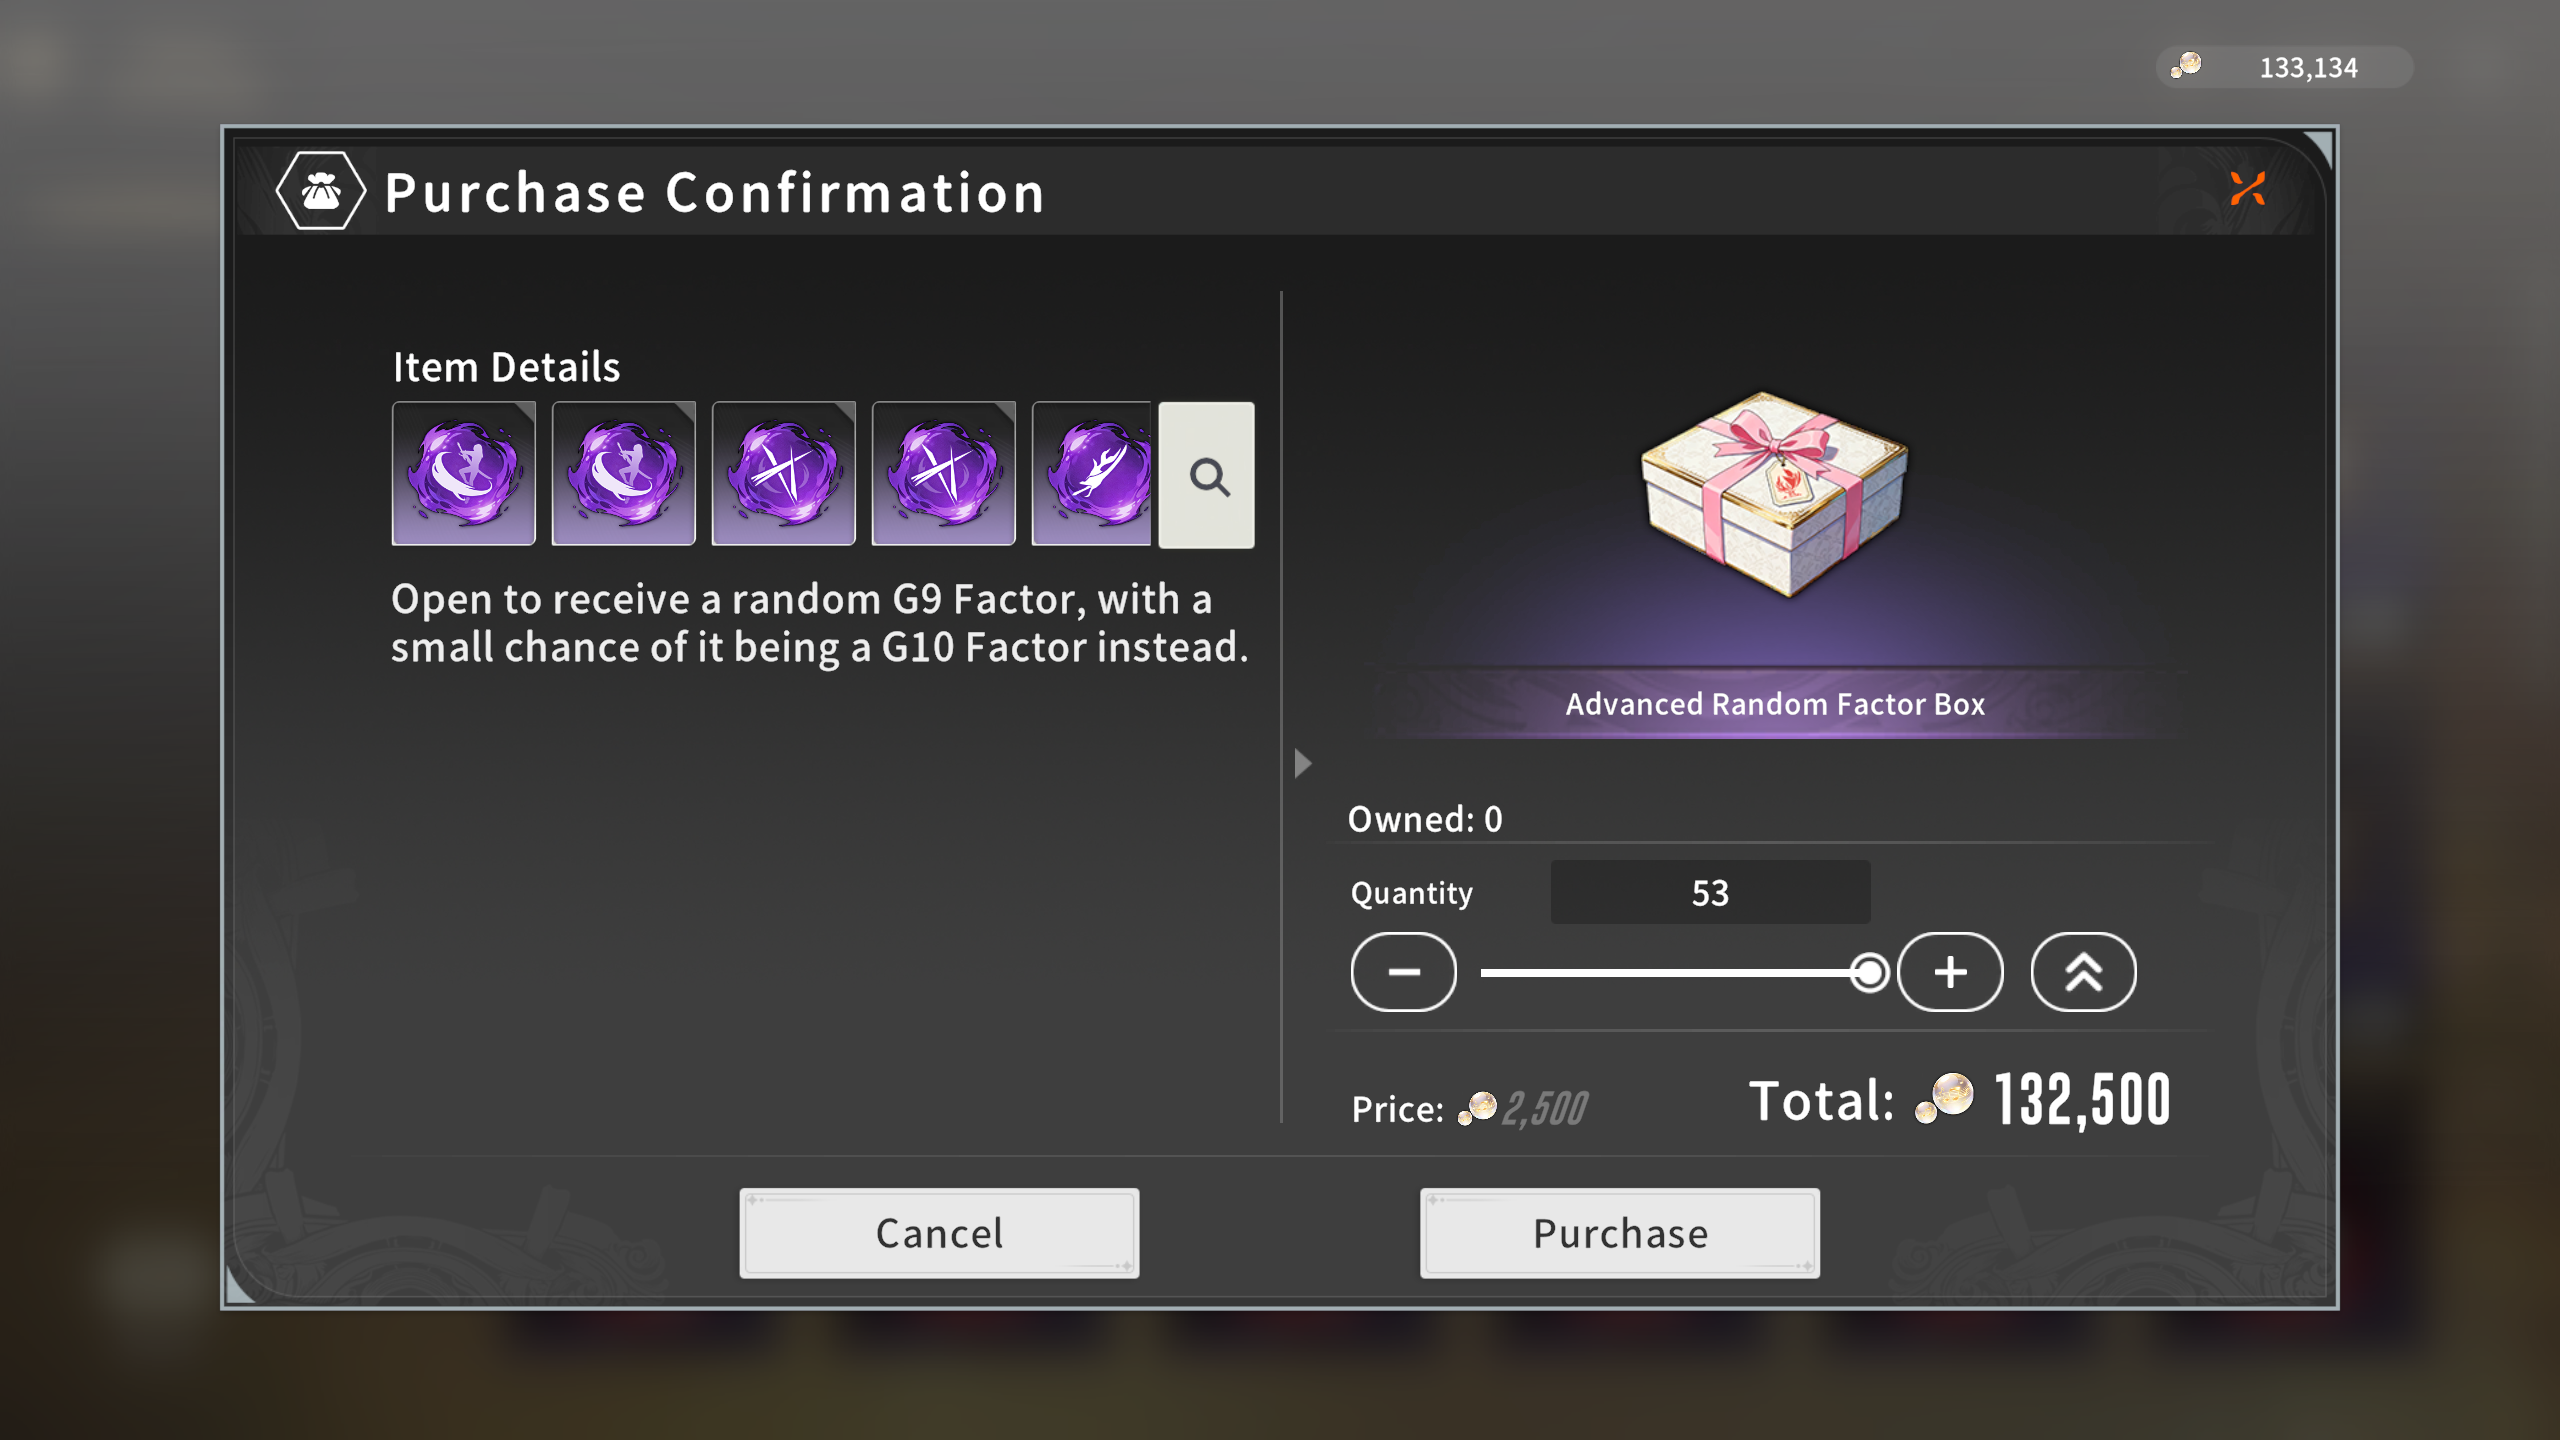Decrease quantity with the minus button

[1404, 972]
